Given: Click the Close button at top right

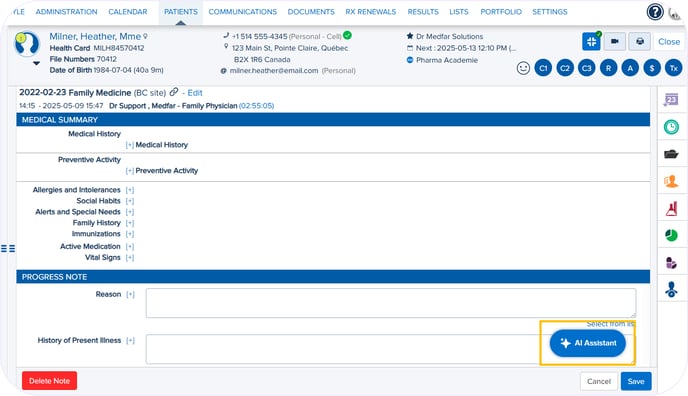Looking at the screenshot, I should pos(669,42).
